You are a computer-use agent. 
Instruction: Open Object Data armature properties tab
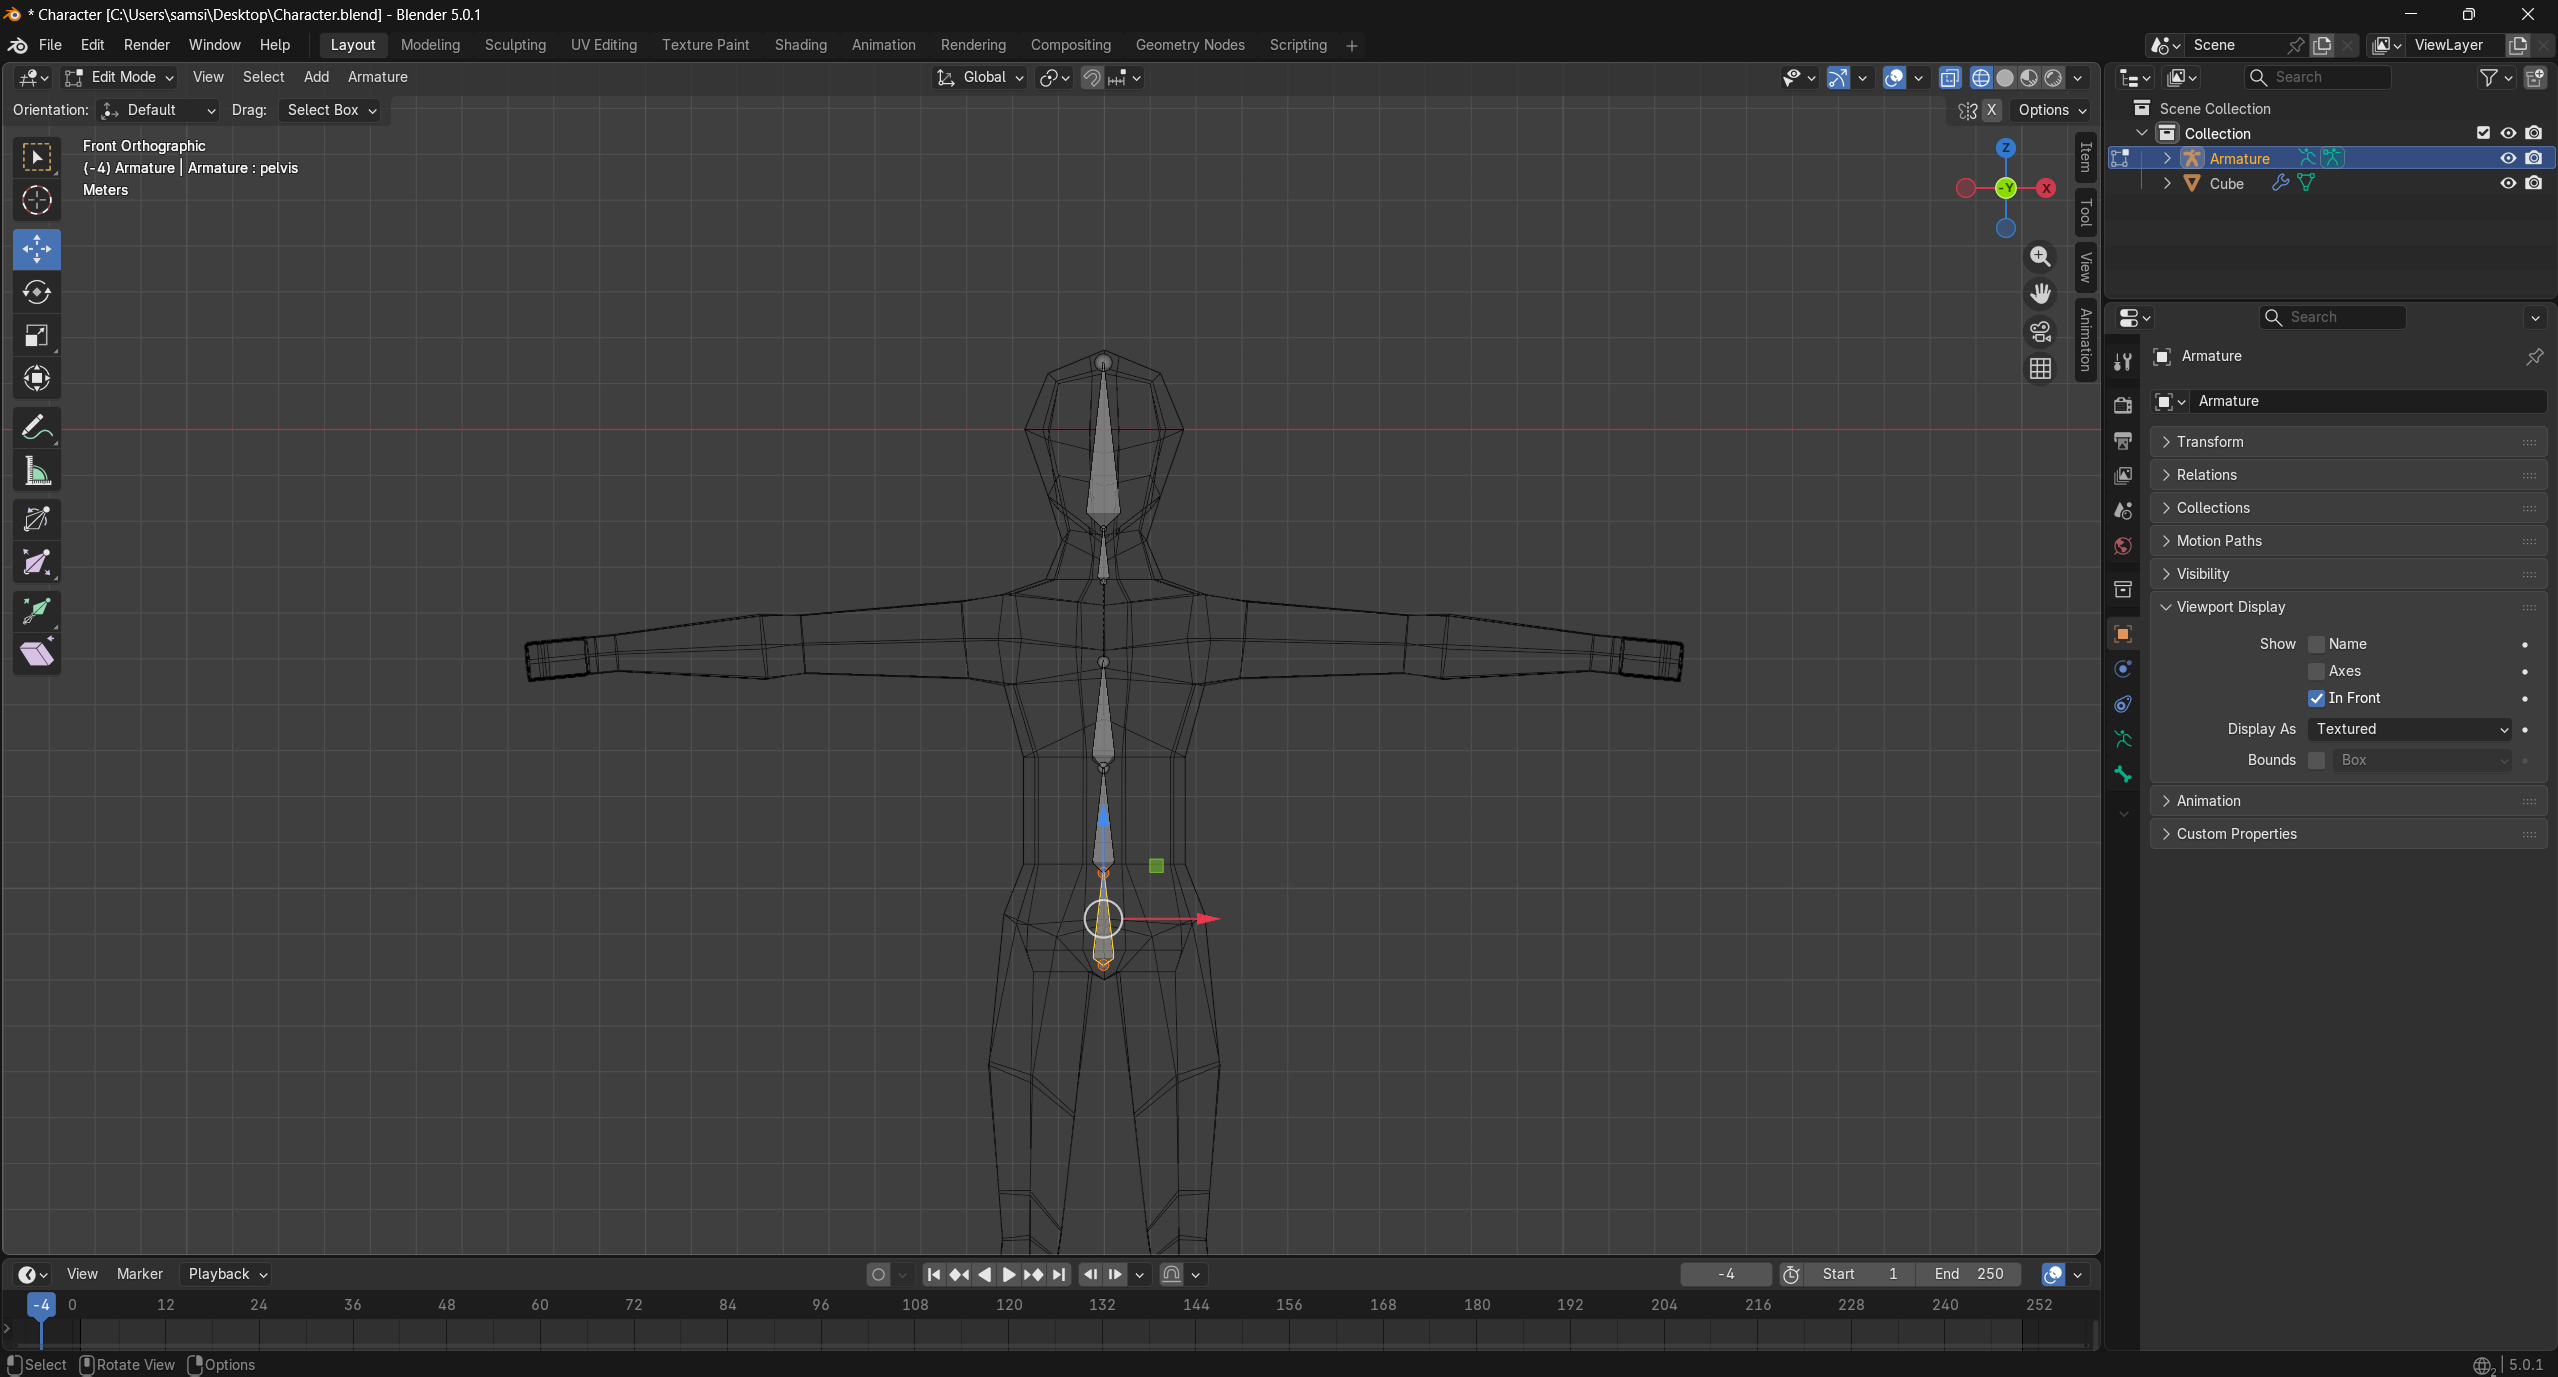pyautogui.click(x=2123, y=740)
